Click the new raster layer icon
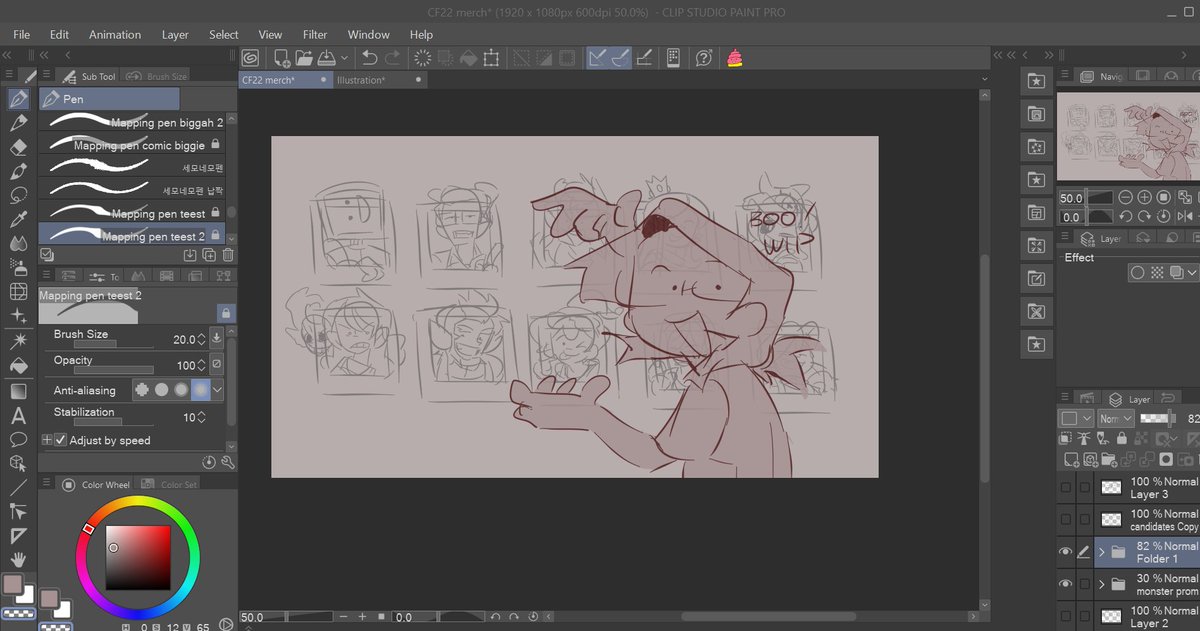 [x=1071, y=460]
